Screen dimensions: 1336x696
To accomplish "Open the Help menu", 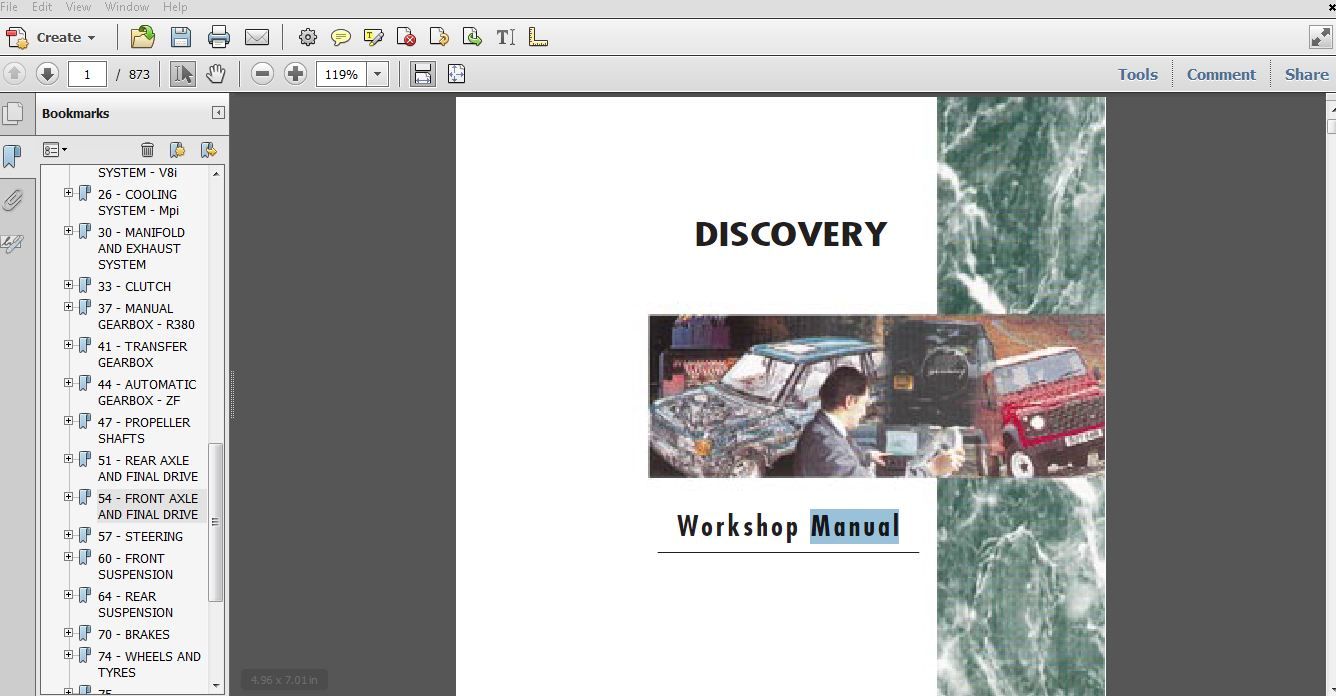I will [x=175, y=7].
